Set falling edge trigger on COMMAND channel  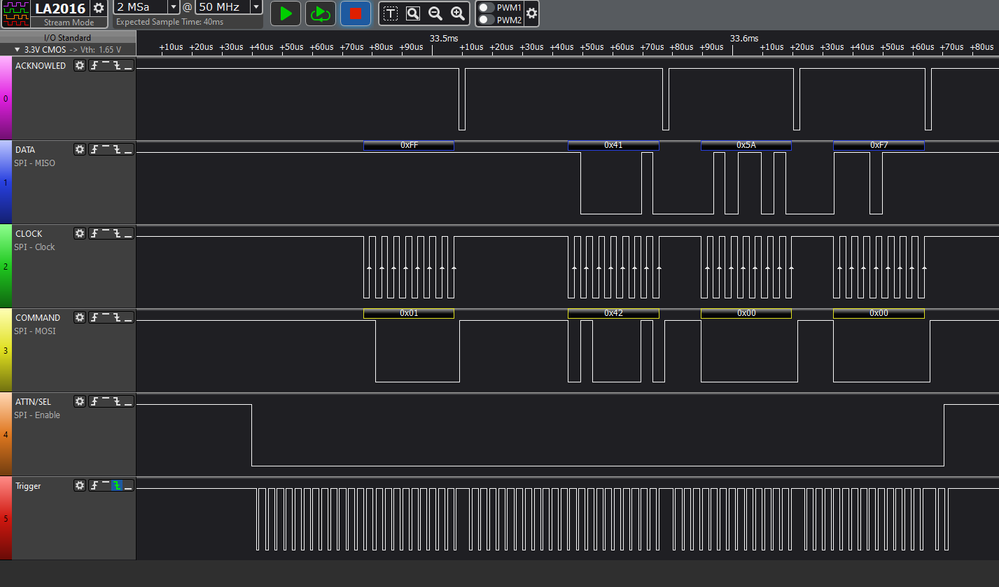coord(117,317)
